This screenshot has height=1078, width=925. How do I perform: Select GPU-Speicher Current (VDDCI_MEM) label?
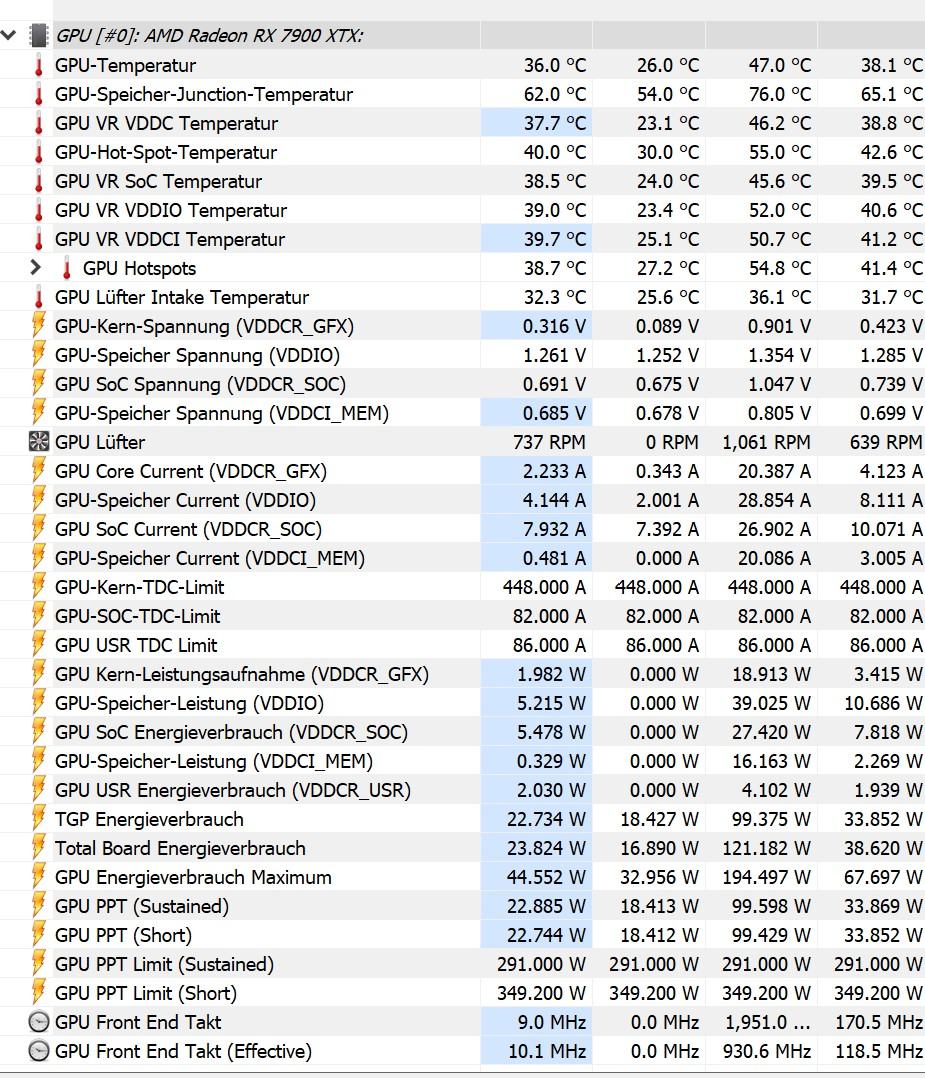[210, 558]
